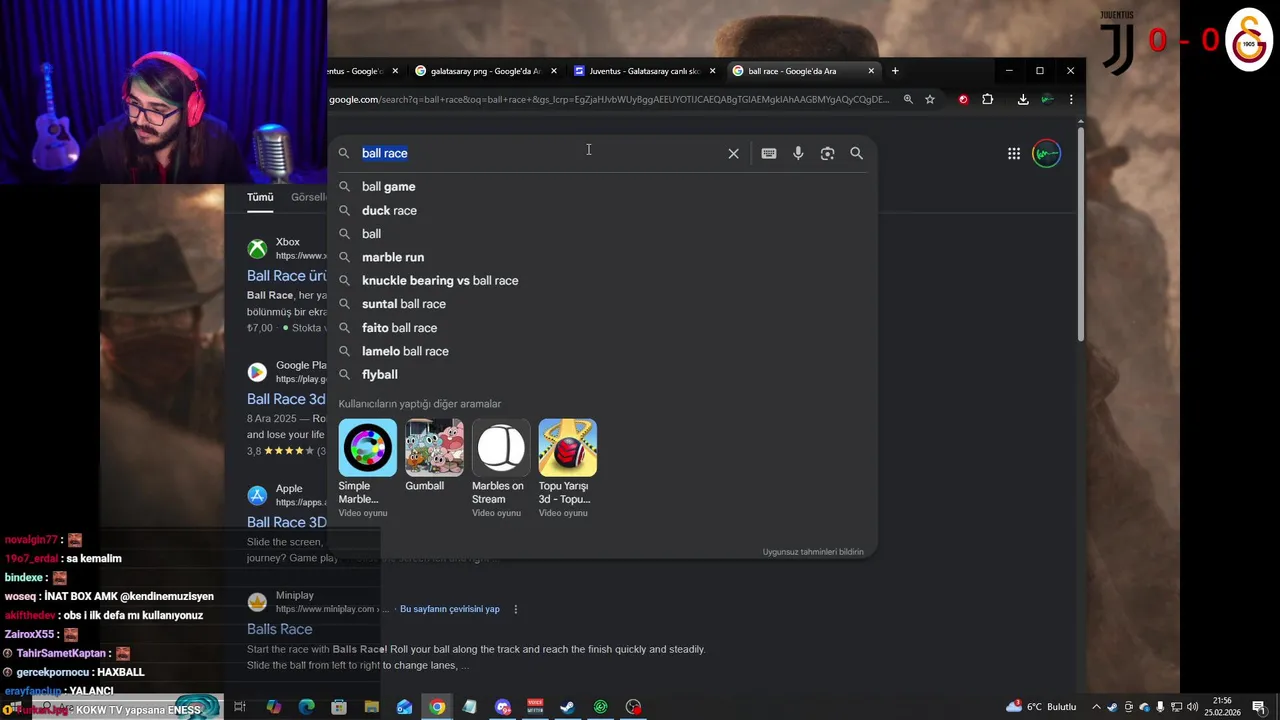Choose the 'flyball' suggestion
Image resolution: width=1280 pixels, height=720 pixels.
(x=380, y=375)
